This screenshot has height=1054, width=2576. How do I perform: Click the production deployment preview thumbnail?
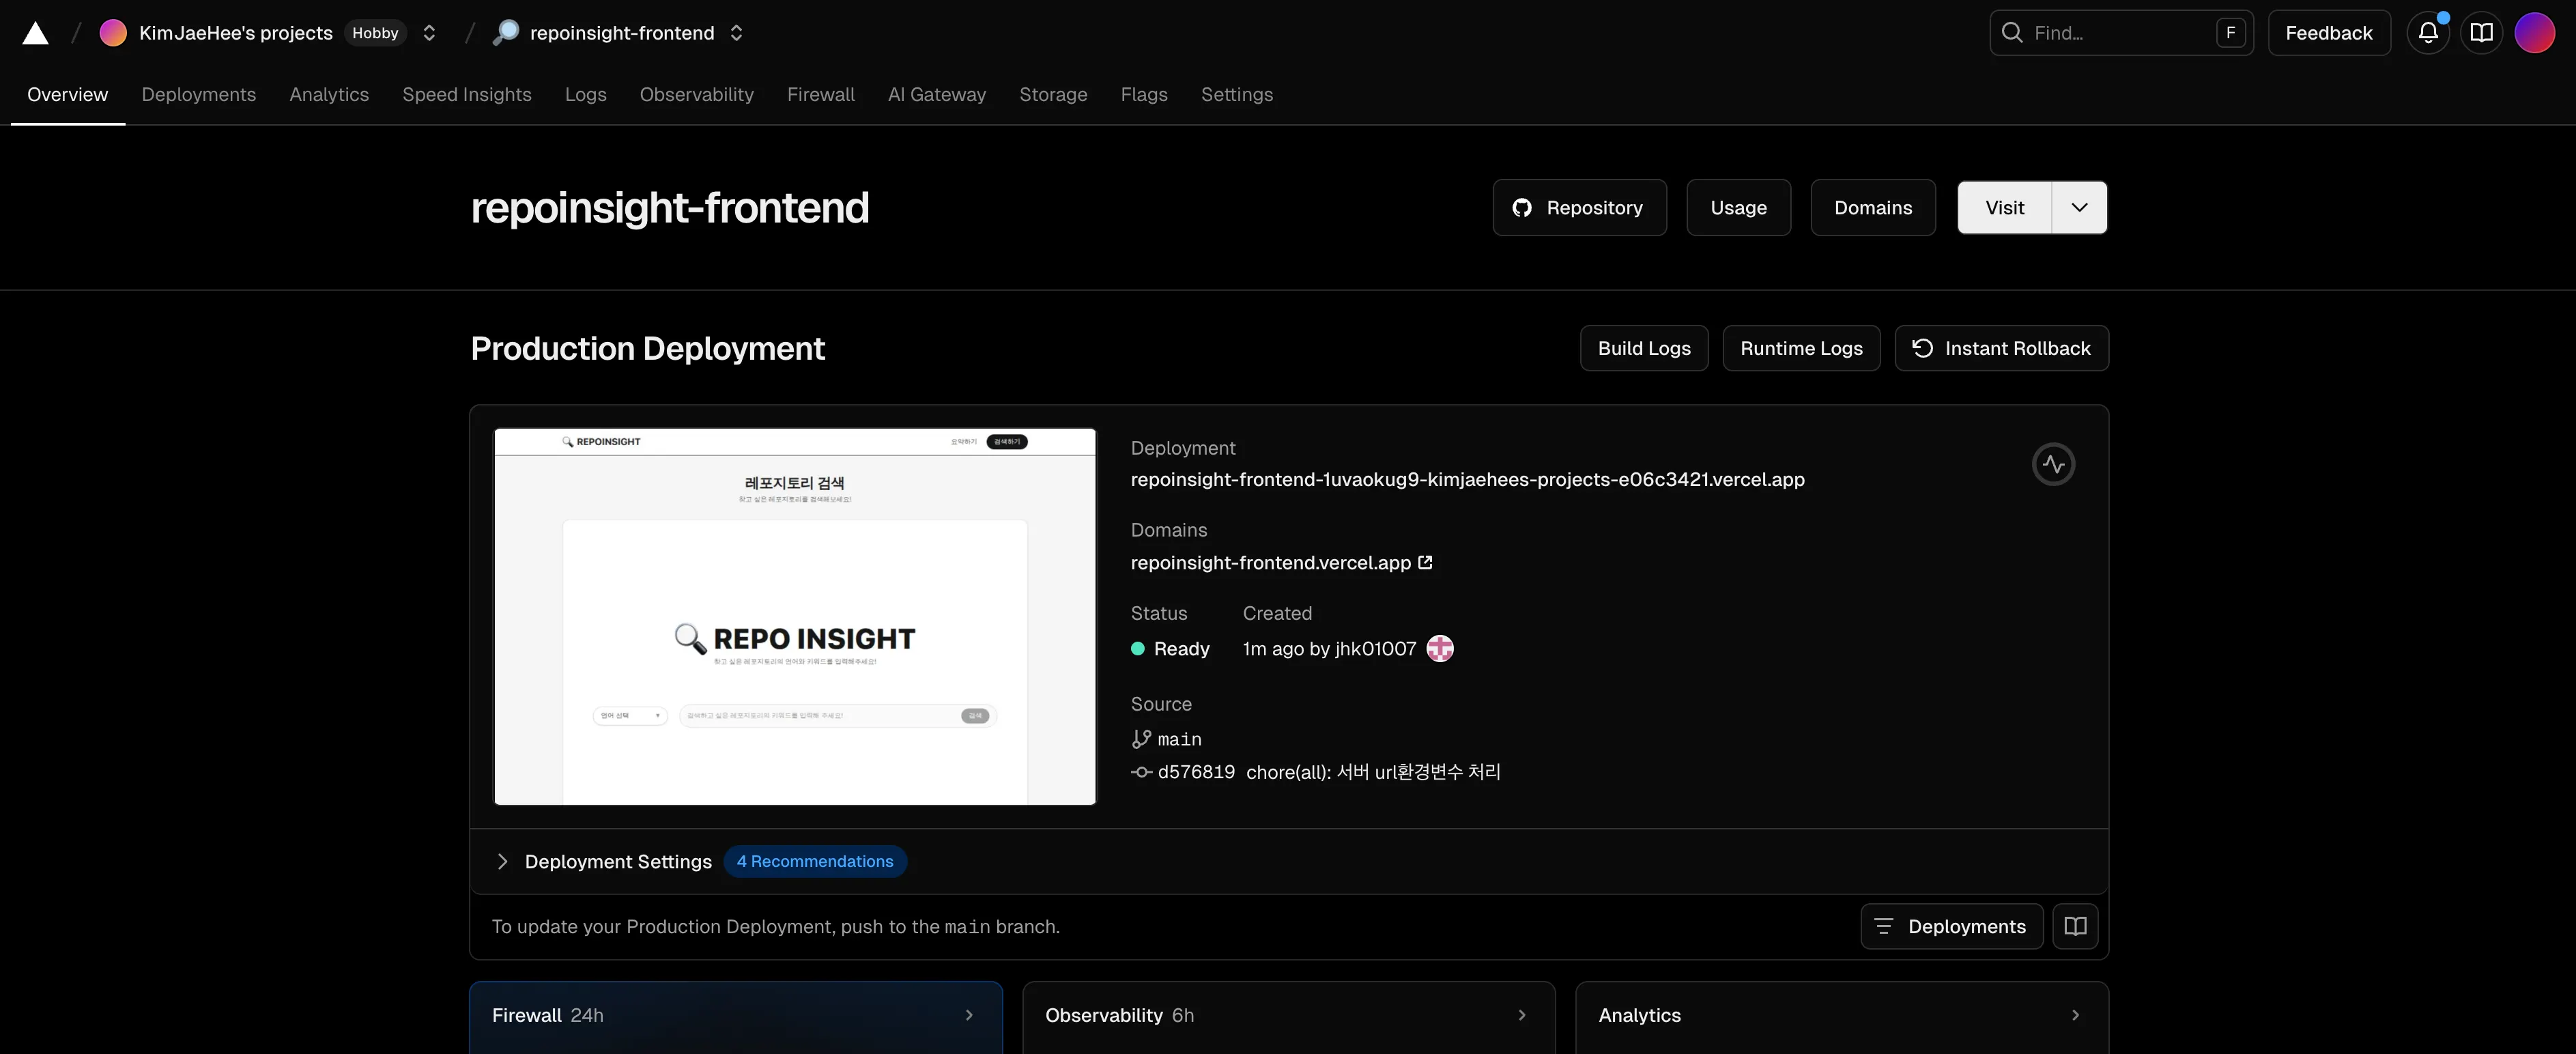pyautogui.click(x=794, y=616)
